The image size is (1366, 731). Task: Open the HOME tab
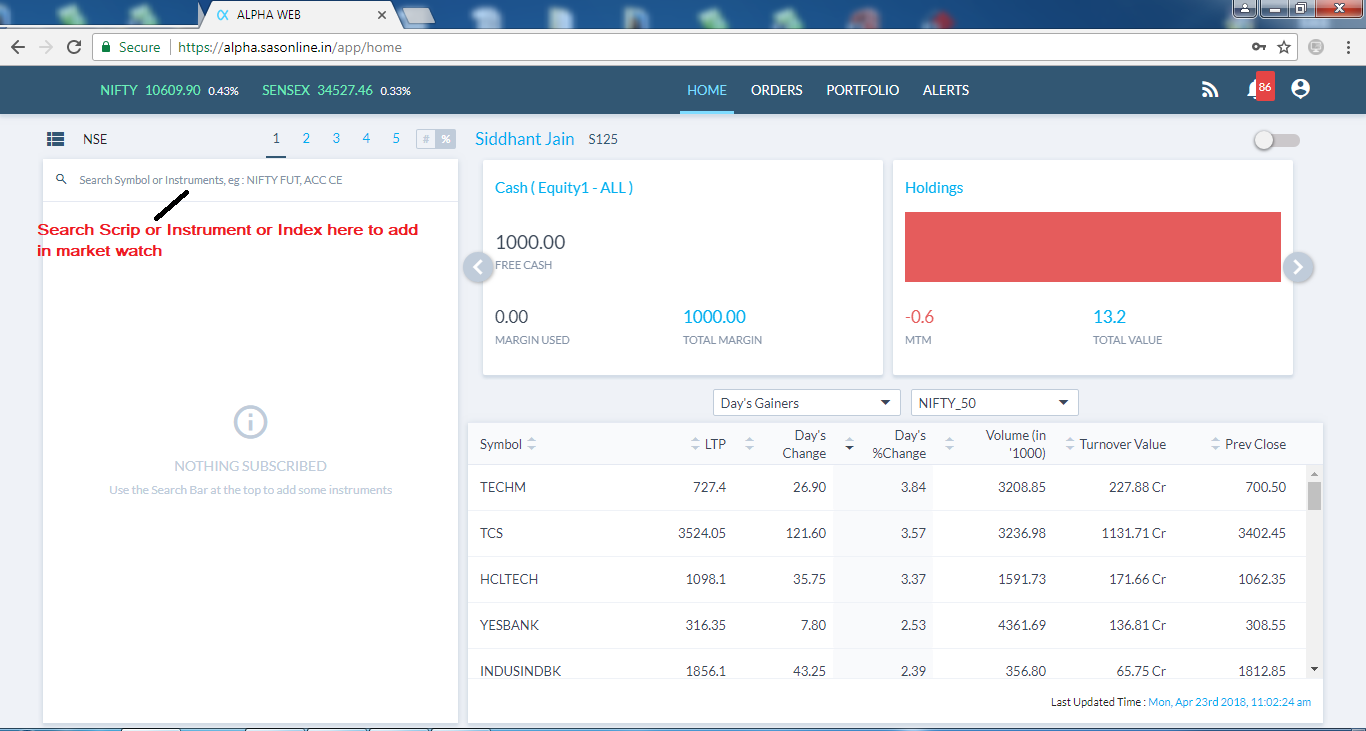click(707, 90)
